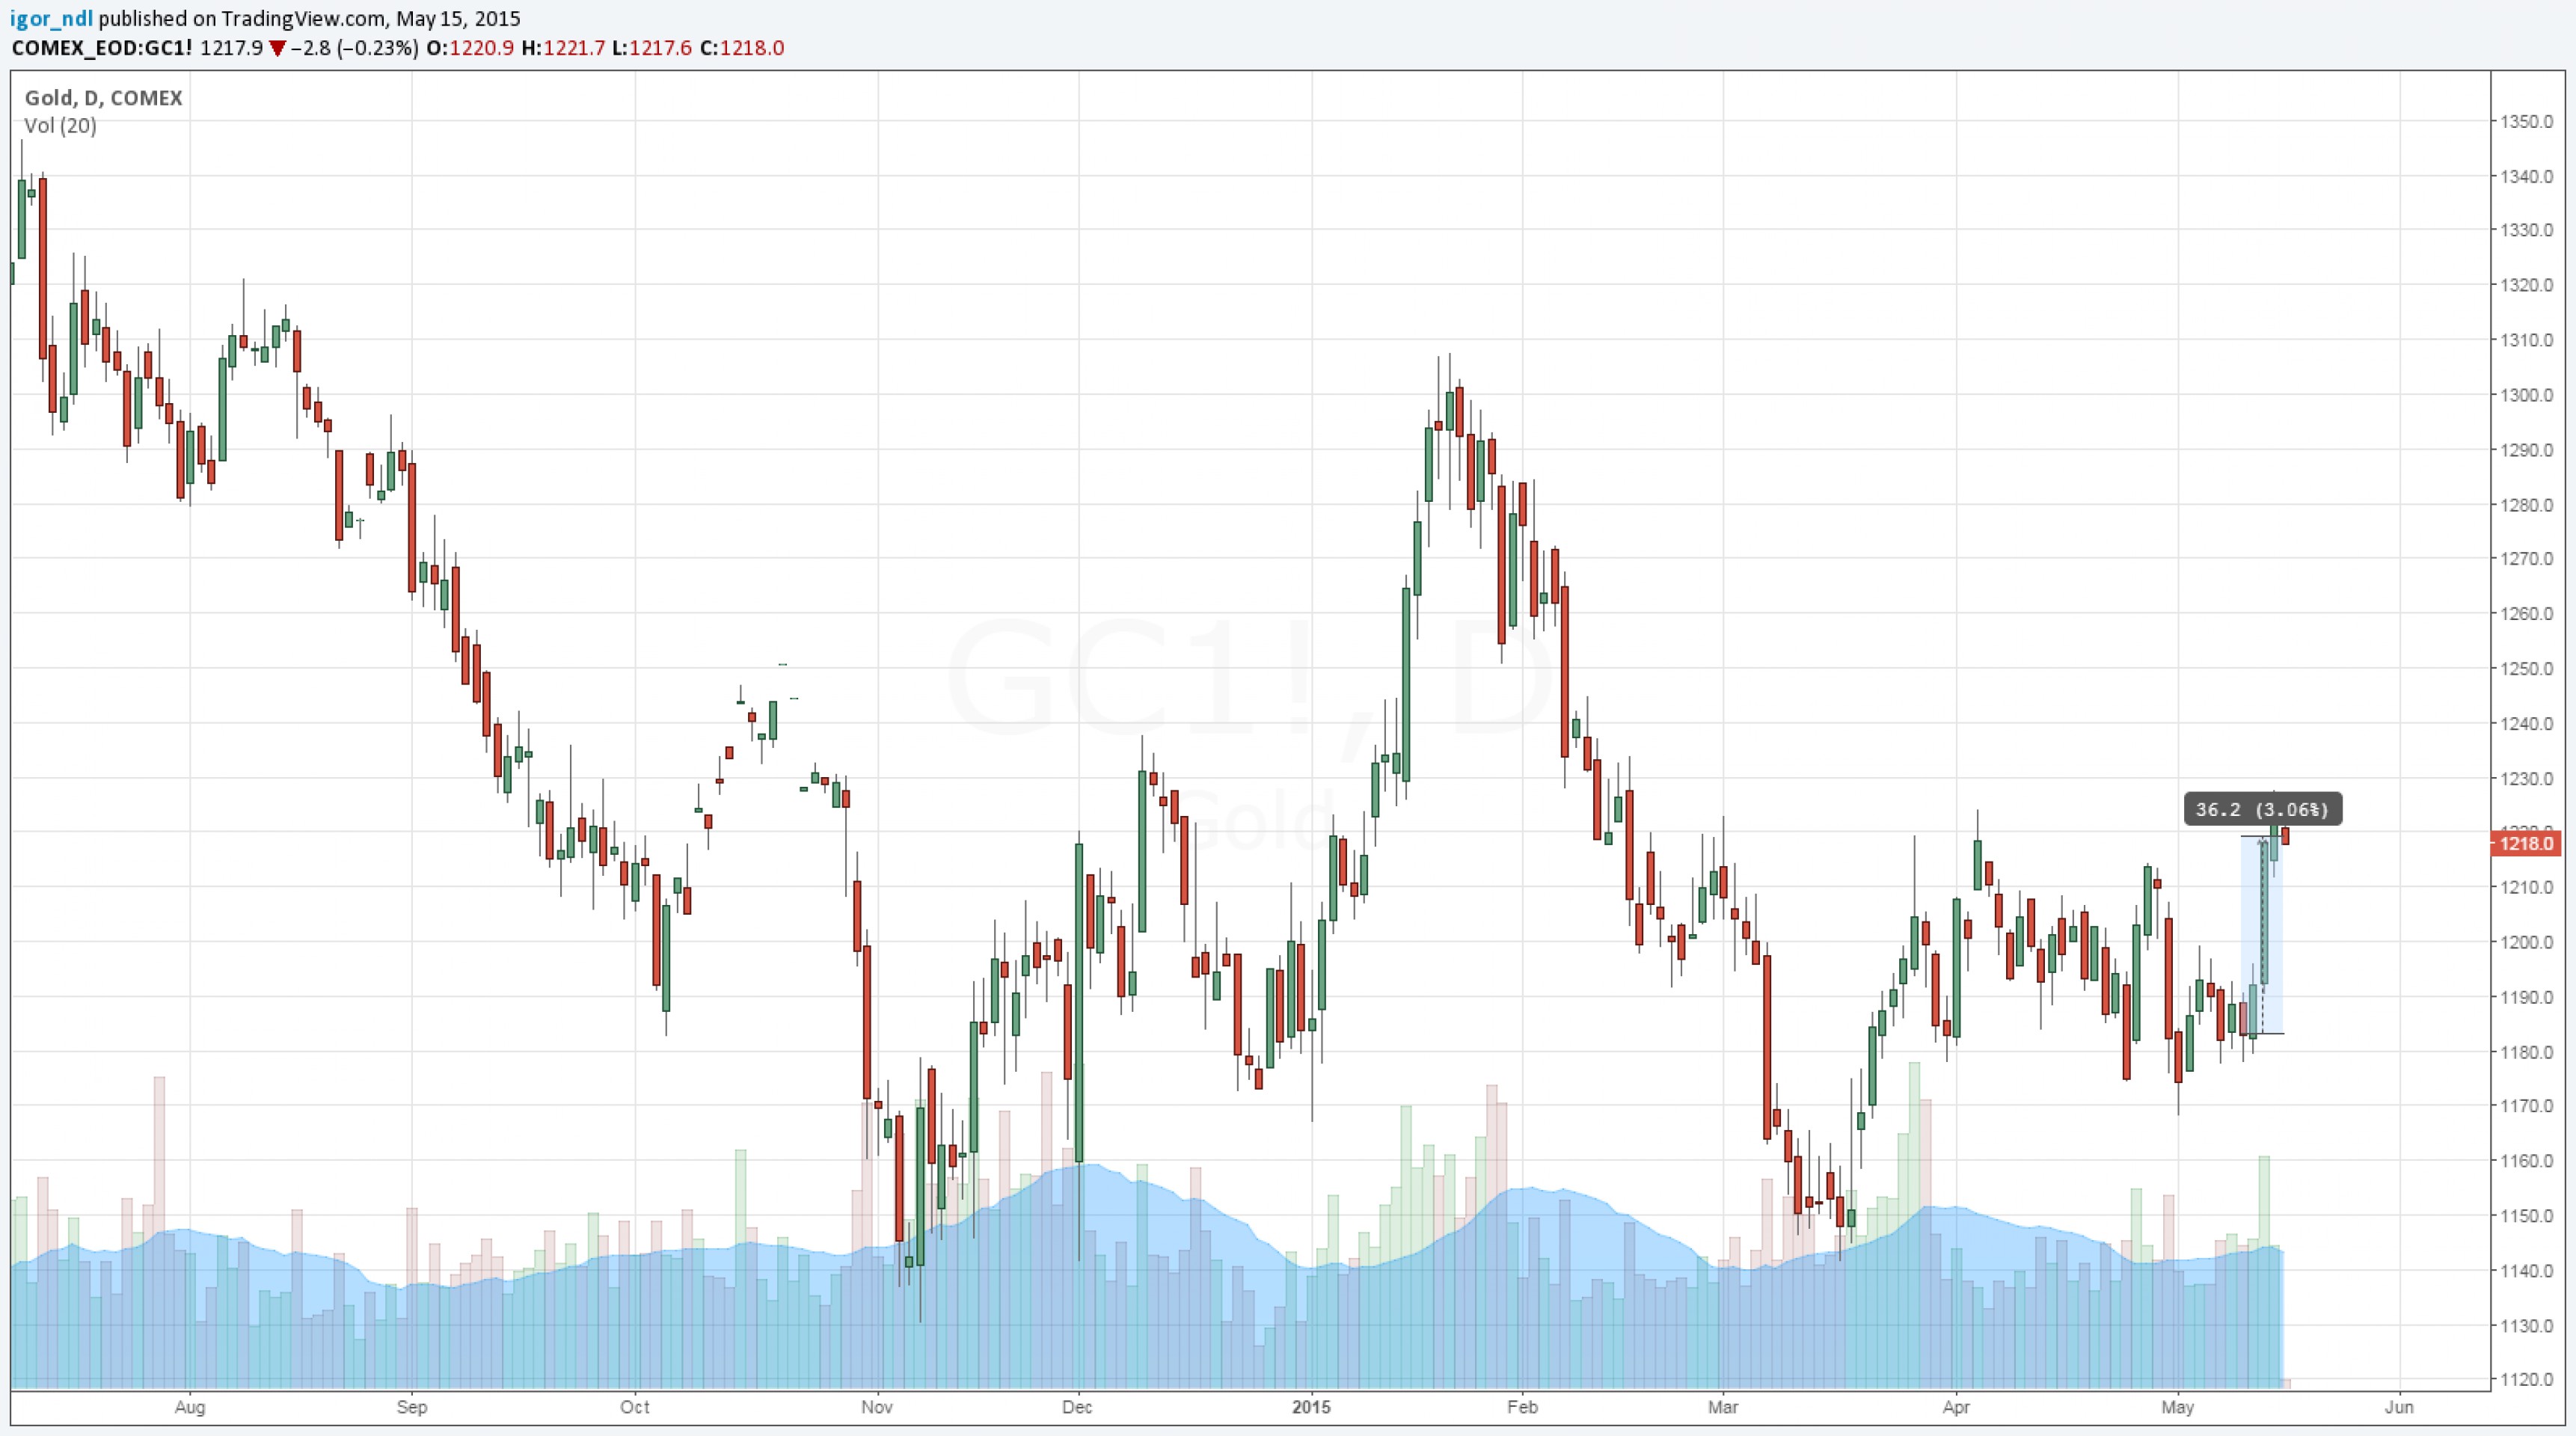This screenshot has width=2576, height=1436.
Task: Click the high value H:1221.7 readout
Action: [563, 48]
